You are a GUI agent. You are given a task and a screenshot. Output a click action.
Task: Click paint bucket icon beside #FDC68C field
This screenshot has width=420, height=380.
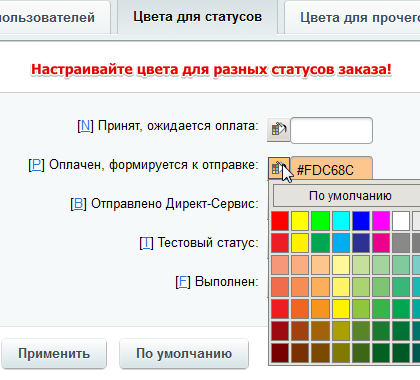279,168
